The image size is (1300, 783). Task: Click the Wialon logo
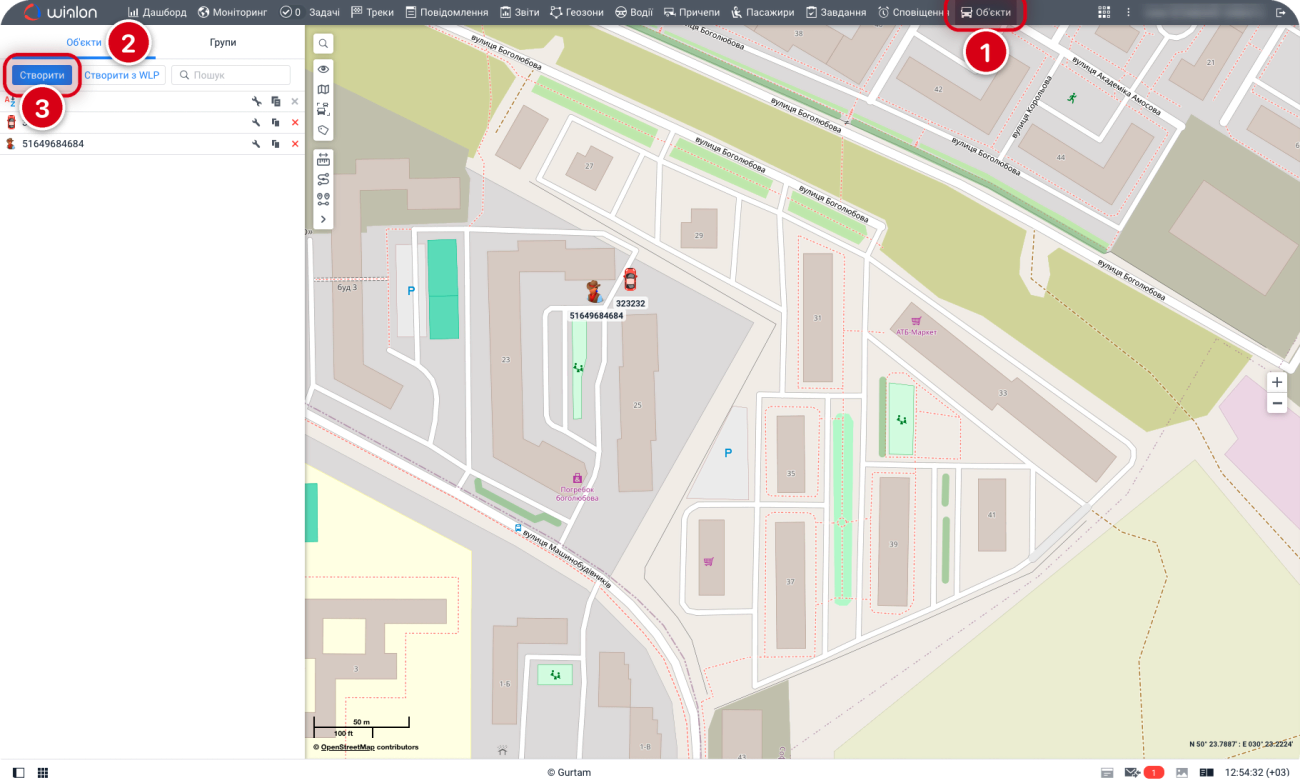coord(60,12)
